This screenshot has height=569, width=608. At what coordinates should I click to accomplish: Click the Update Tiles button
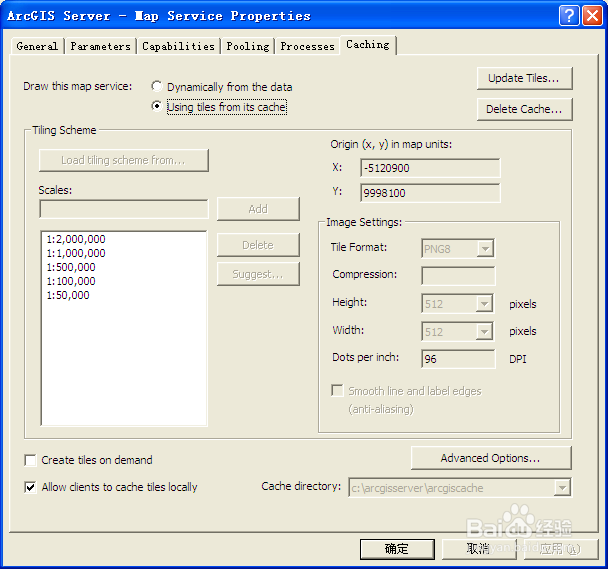(x=524, y=78)
